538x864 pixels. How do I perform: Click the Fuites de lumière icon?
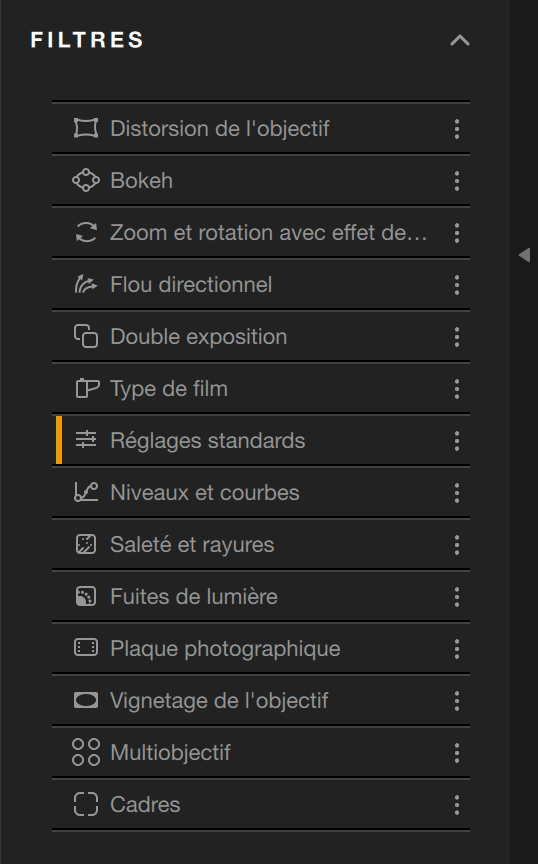[x=86, y=596]
